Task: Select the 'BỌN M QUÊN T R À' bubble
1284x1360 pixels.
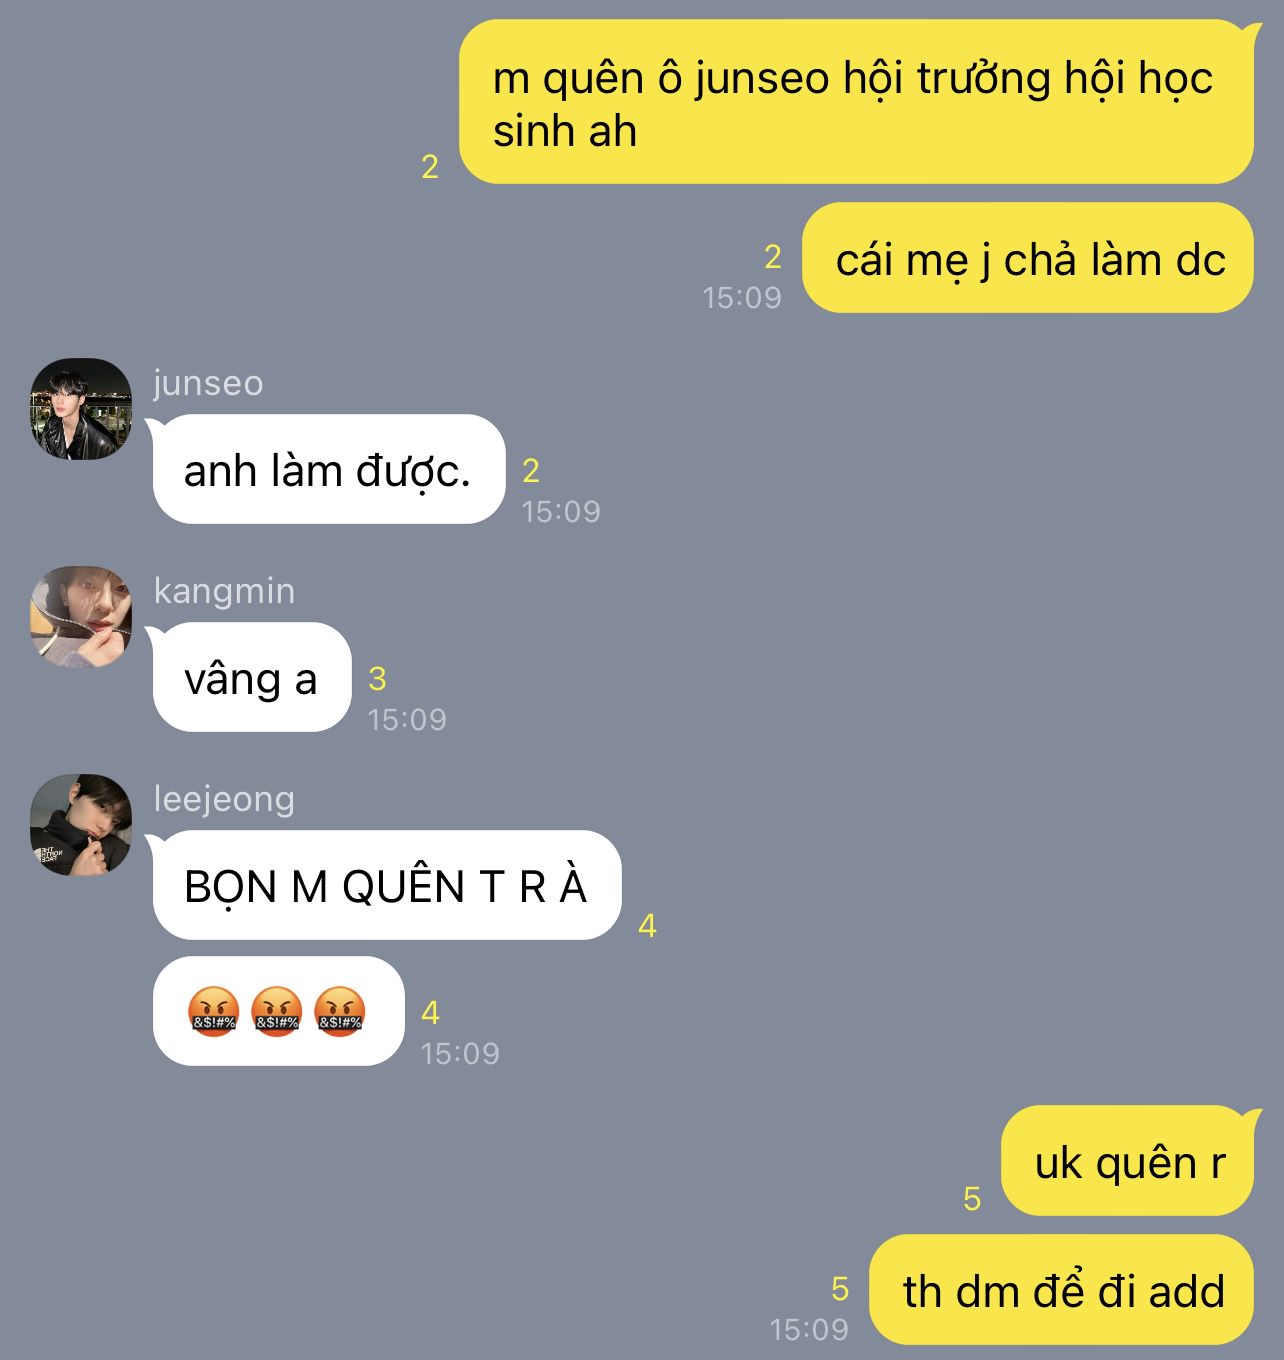Action: (x=386, y=885)
